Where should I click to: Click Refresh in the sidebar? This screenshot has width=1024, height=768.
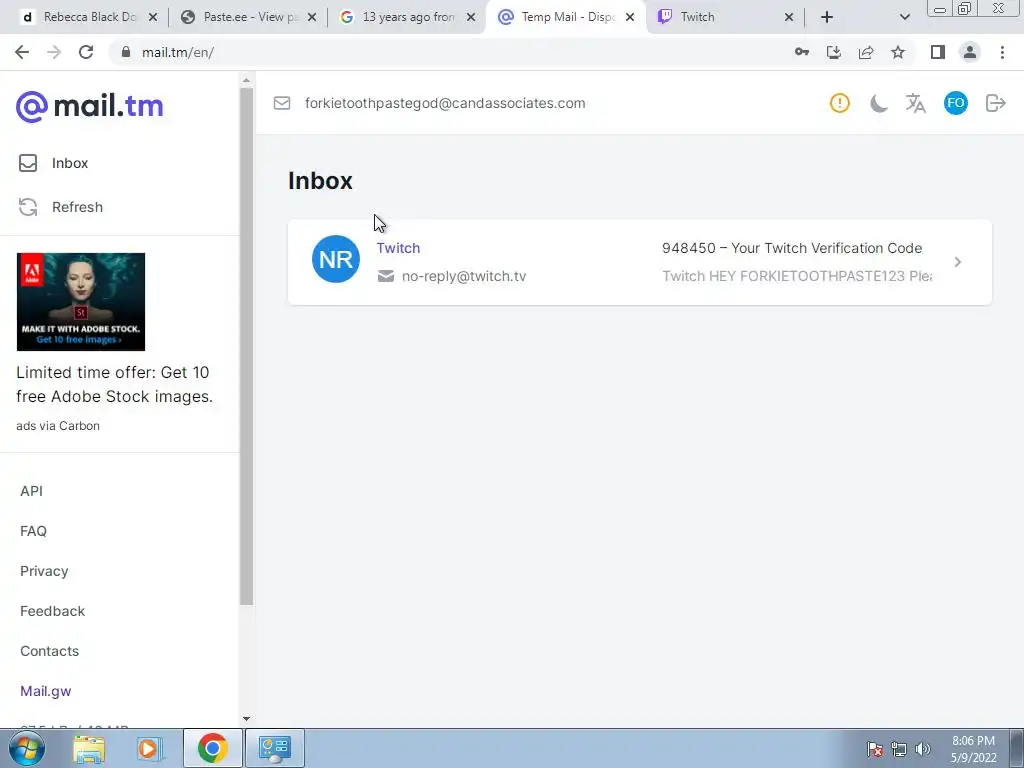pyautogui.click(x=78, y=207)
